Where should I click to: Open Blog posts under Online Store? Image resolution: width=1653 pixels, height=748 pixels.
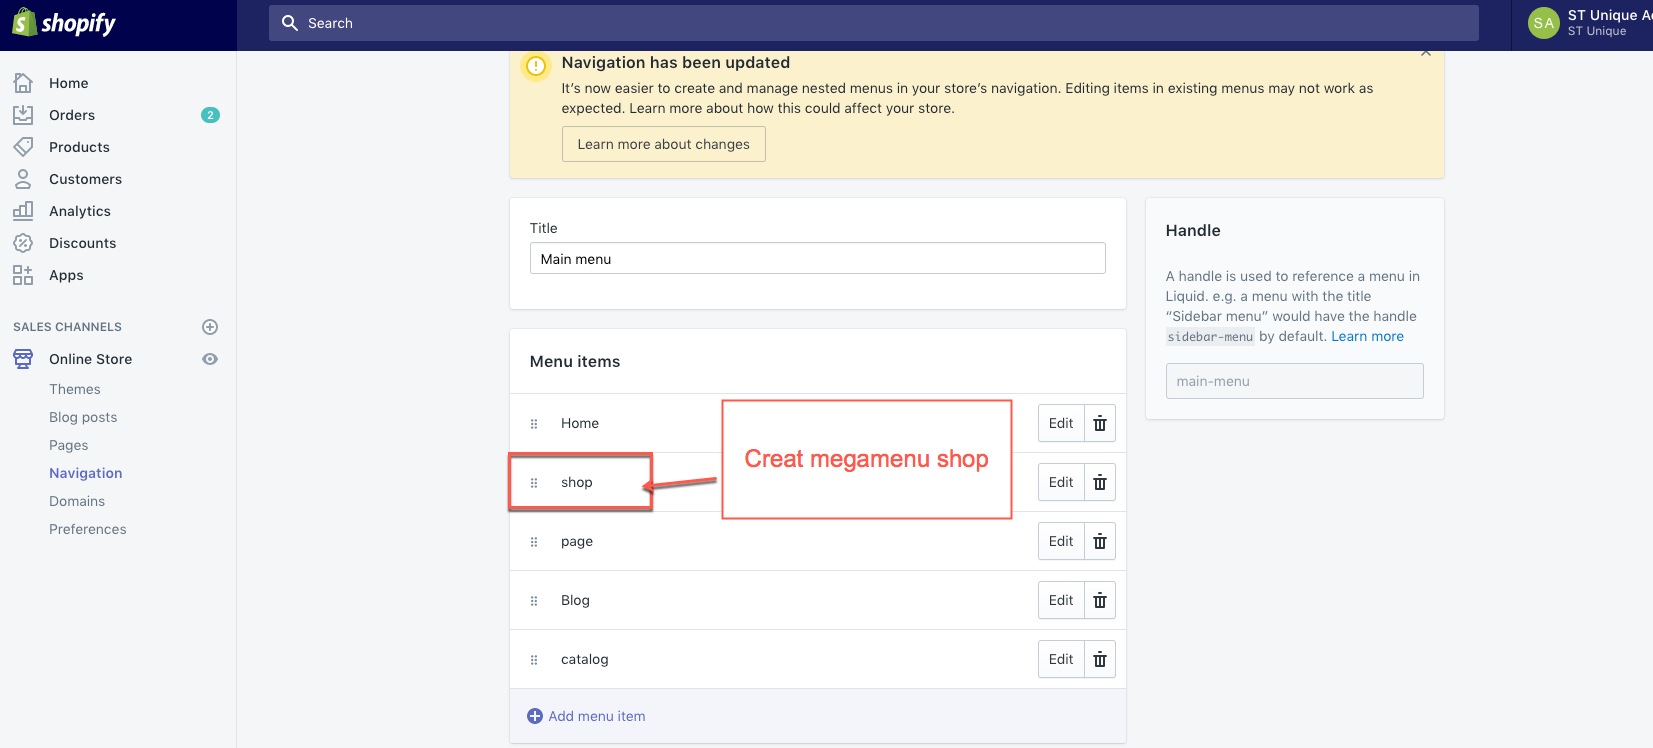[x=83, y=417]
